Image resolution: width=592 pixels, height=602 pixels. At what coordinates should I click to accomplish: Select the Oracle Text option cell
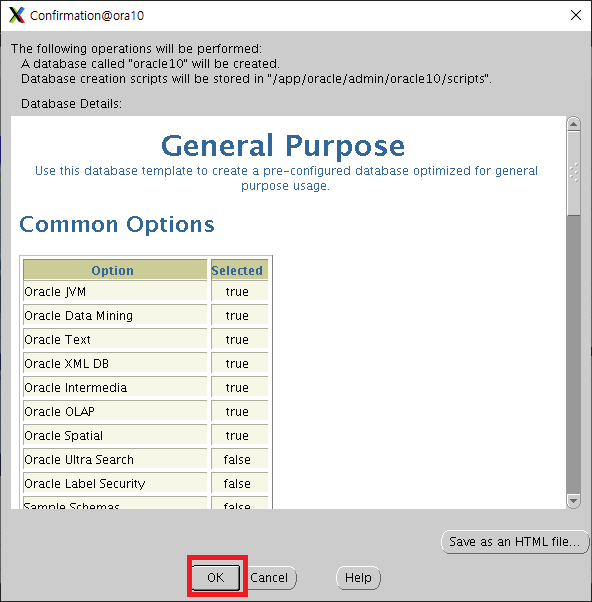pos(115,339)
